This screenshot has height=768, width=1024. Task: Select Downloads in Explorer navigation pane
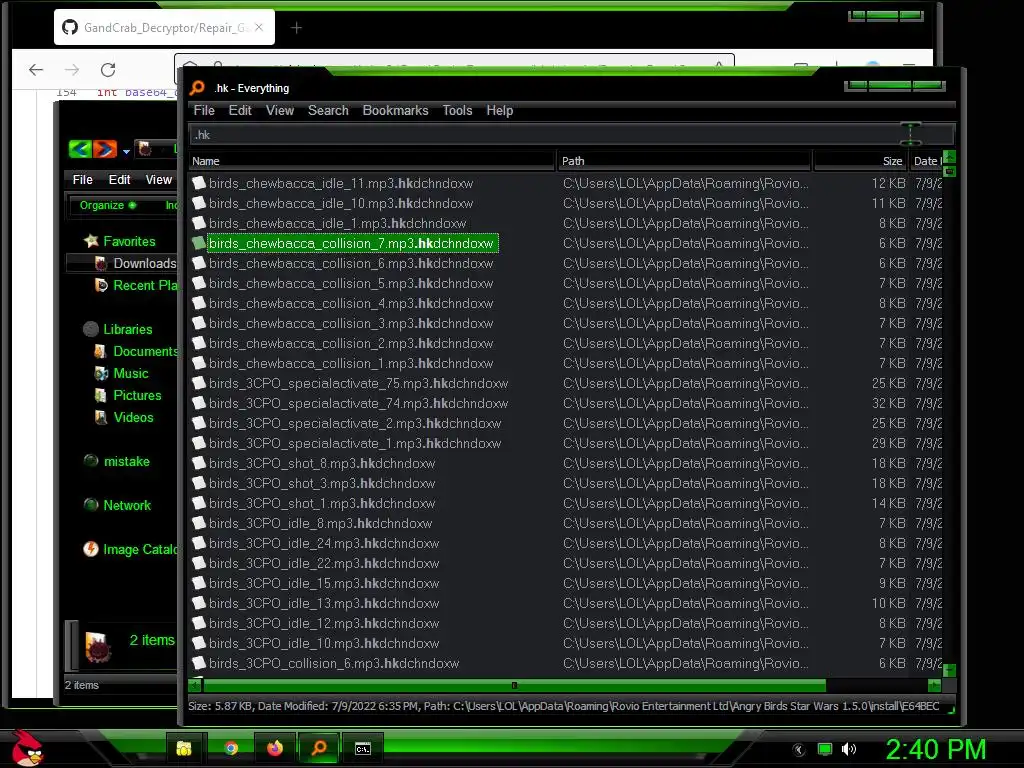pos(144,263)
